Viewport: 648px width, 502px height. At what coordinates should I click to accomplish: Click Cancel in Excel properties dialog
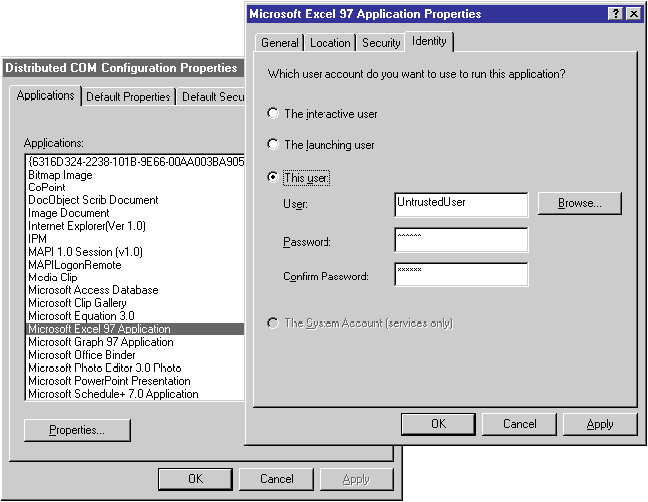tap(520, 424)
